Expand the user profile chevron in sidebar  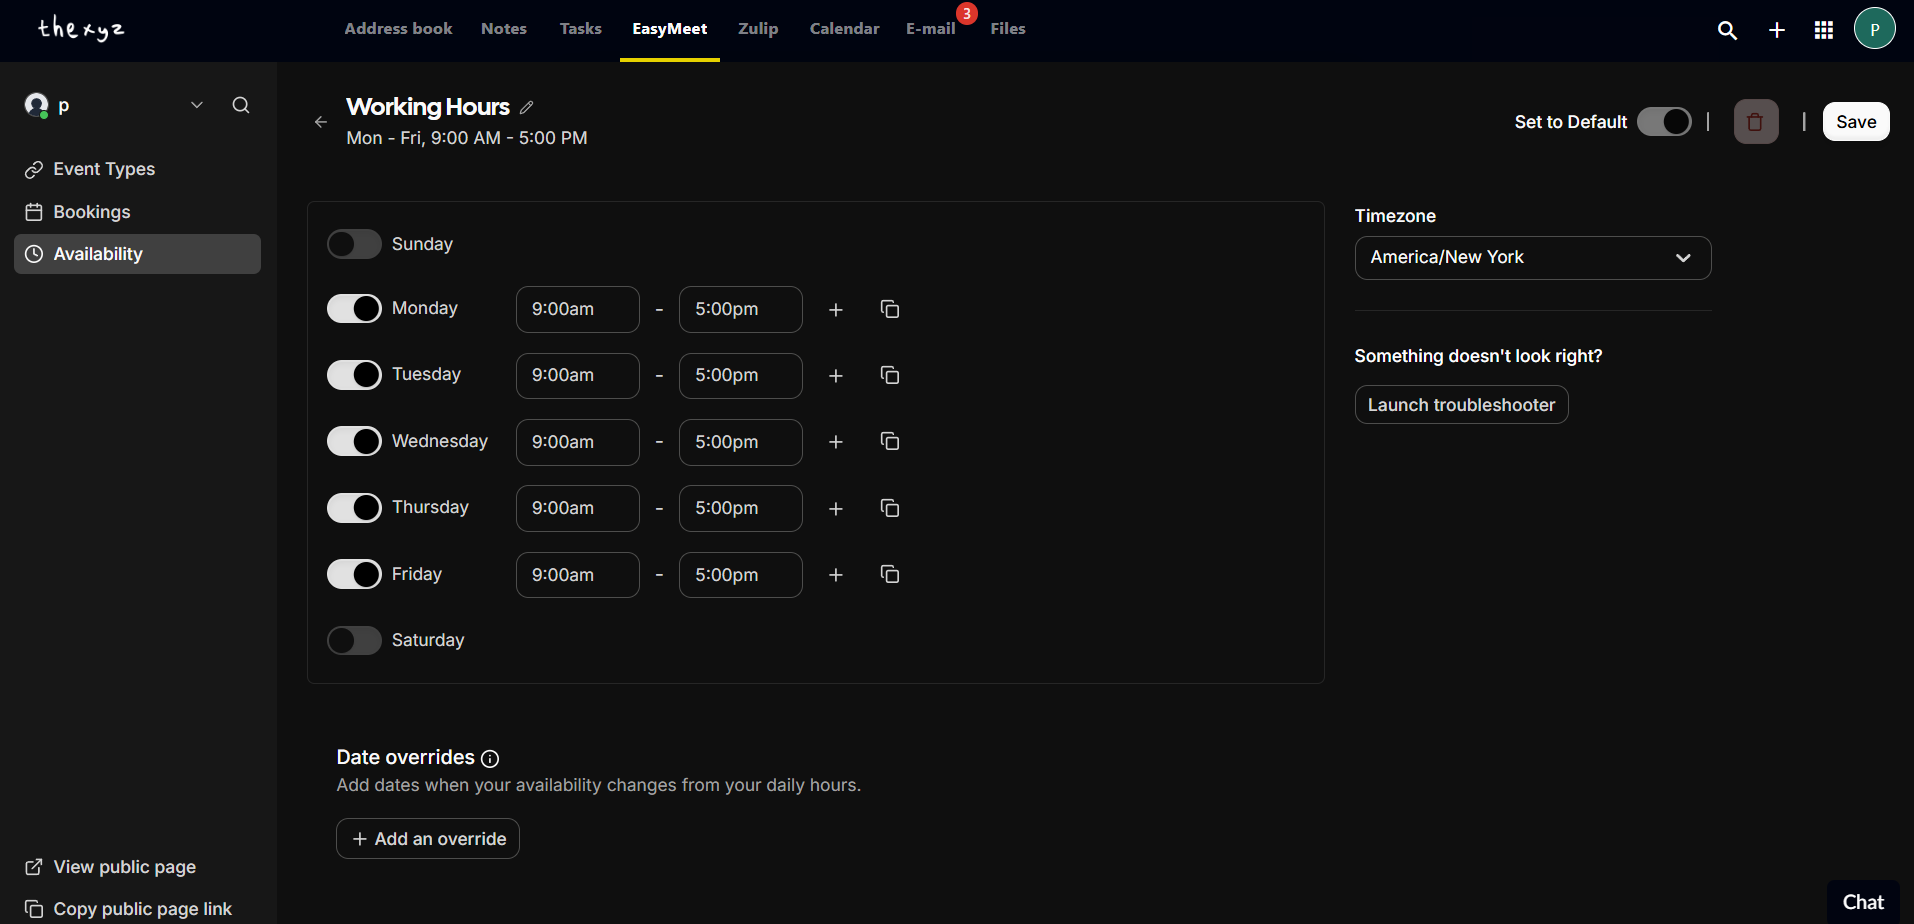(197, 105)
